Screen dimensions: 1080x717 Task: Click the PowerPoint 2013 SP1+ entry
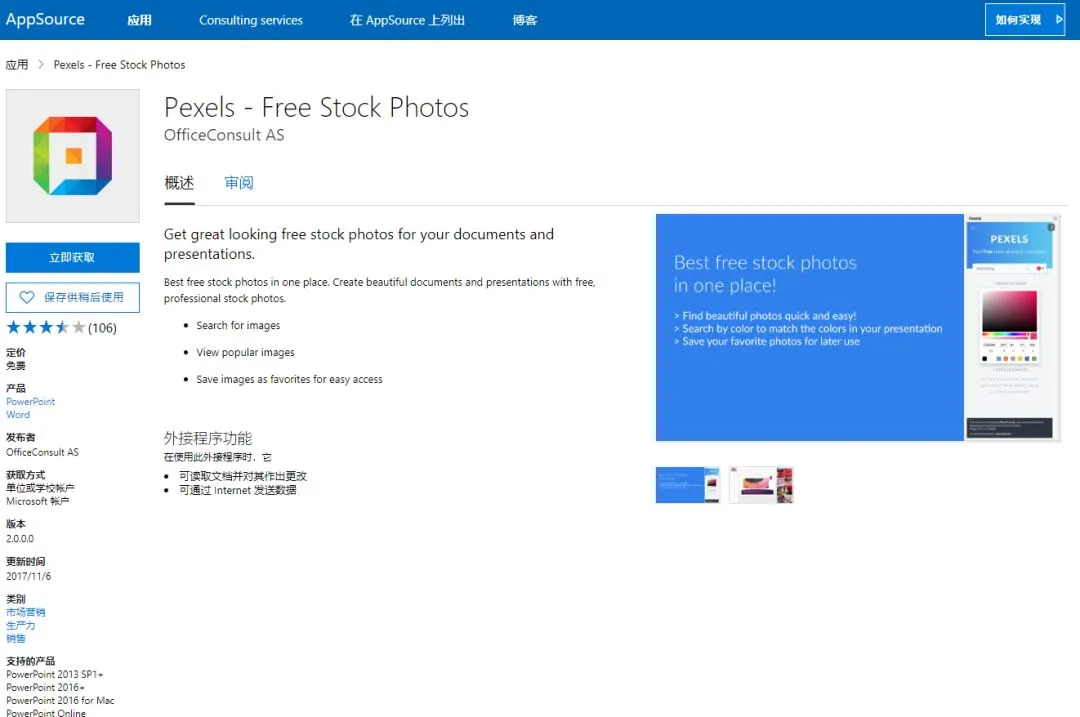coord(54,674)
